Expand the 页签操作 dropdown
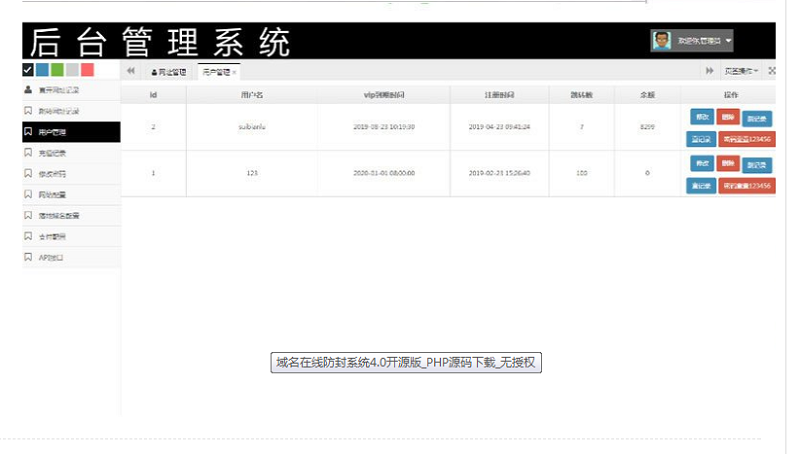Image resolution: width=800 pixels, height=454 pixels. point(741,71)
